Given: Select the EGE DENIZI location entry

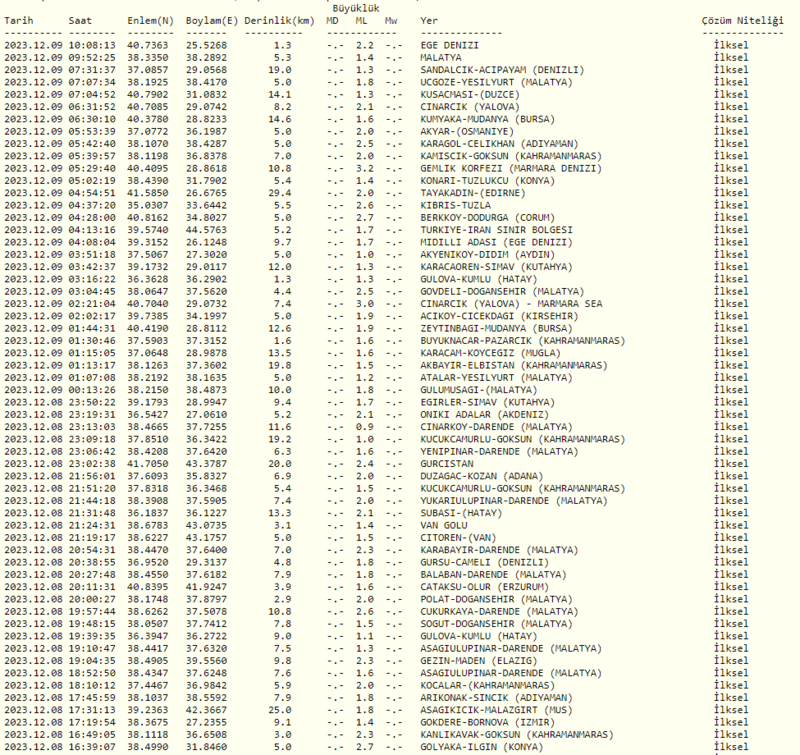Looking at the screenshot, I should tap(449, 46).
